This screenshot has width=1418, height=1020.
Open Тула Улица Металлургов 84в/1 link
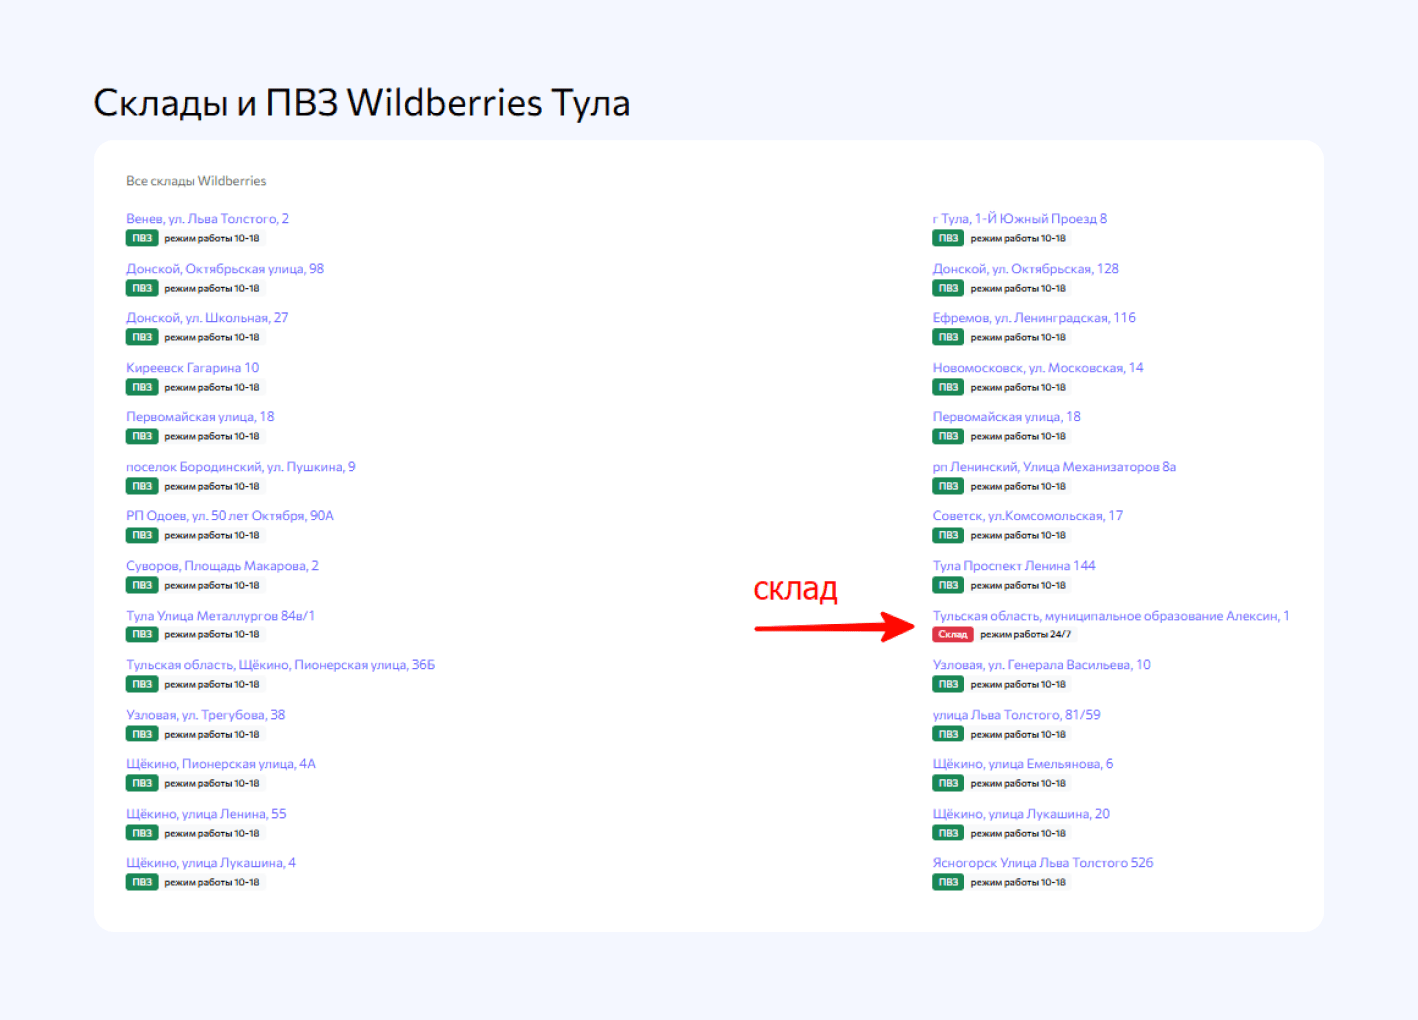220,616
